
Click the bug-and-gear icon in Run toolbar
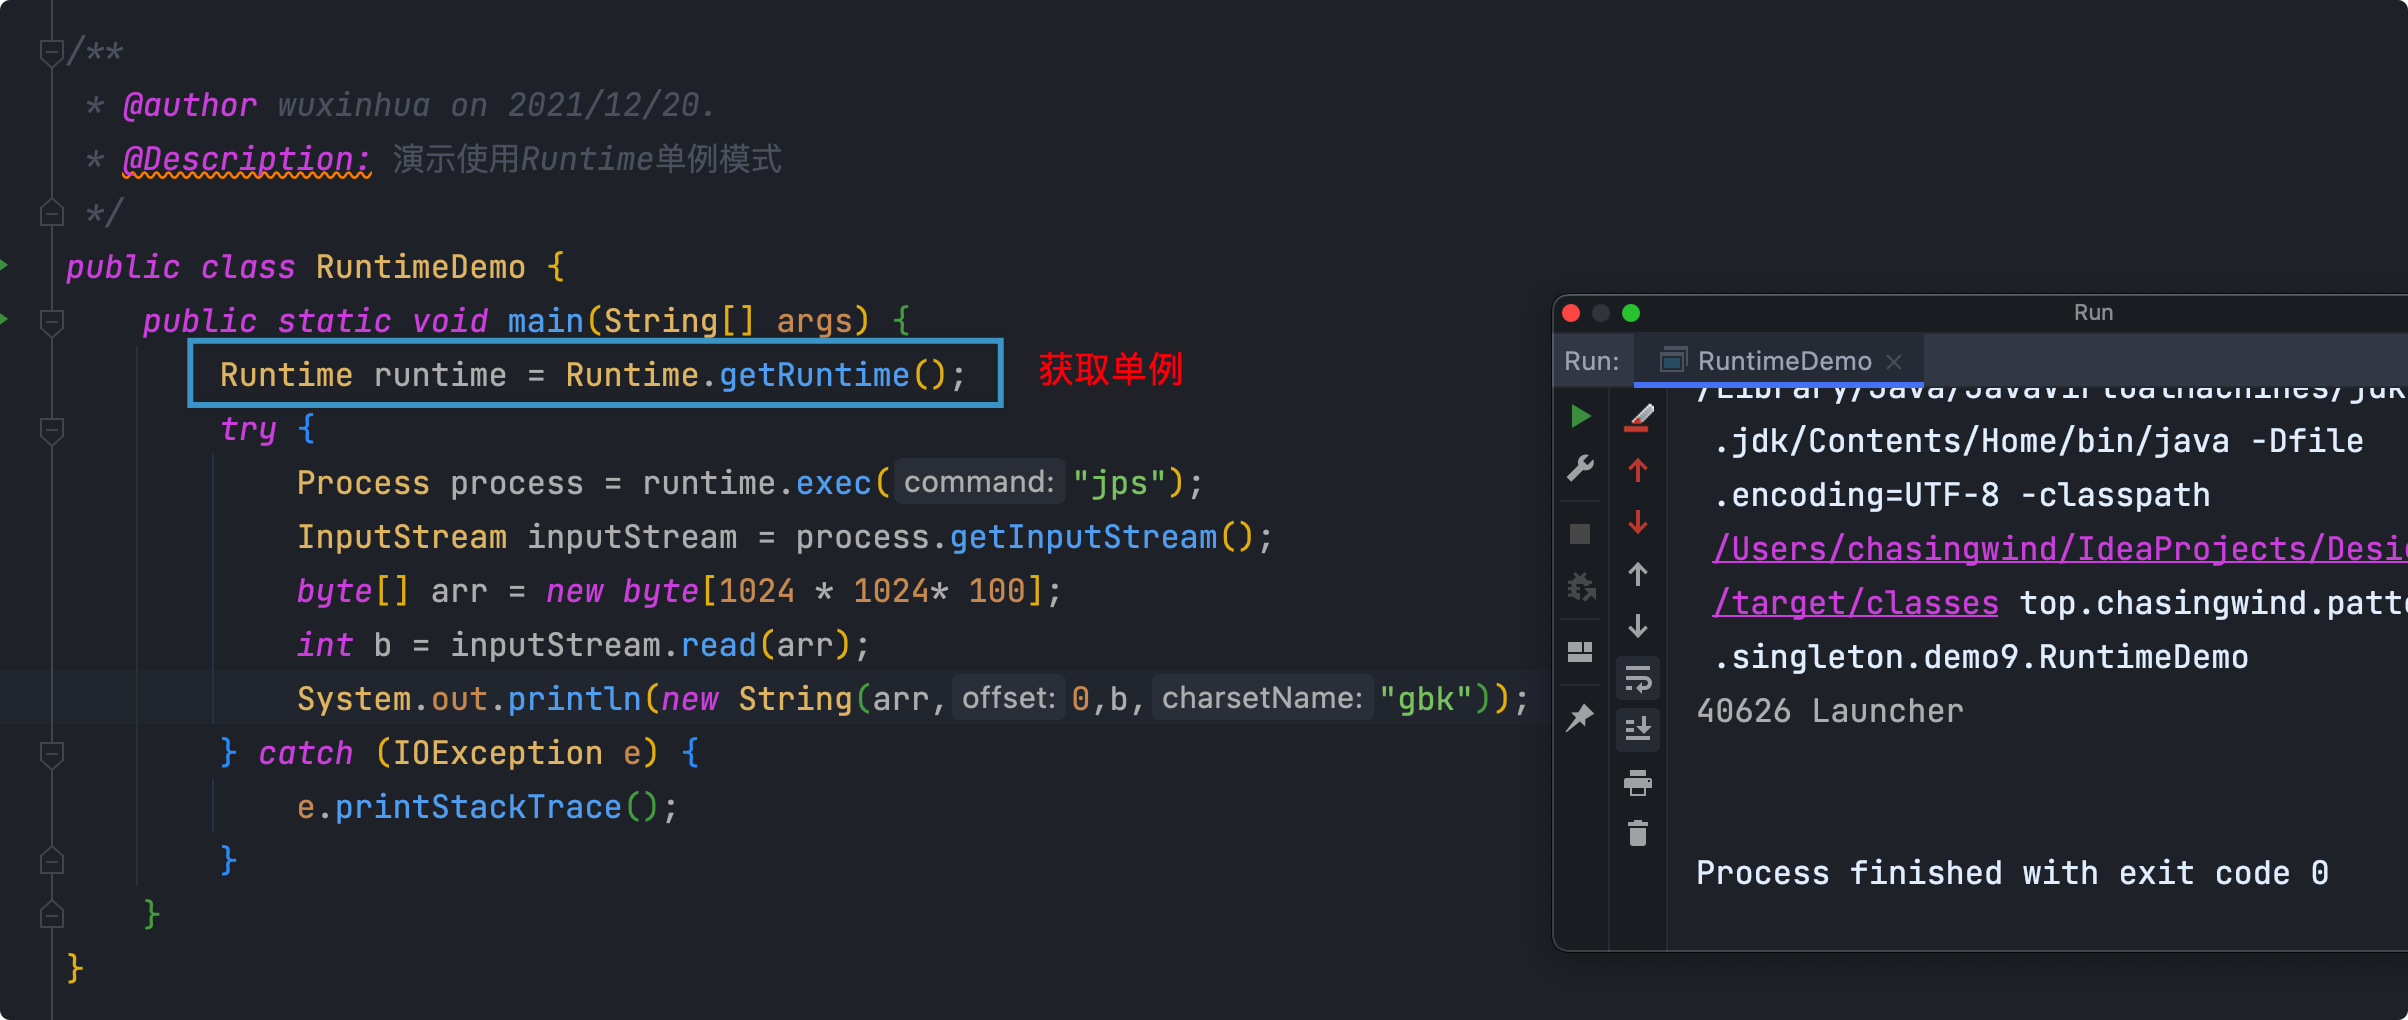[1580, 587]
